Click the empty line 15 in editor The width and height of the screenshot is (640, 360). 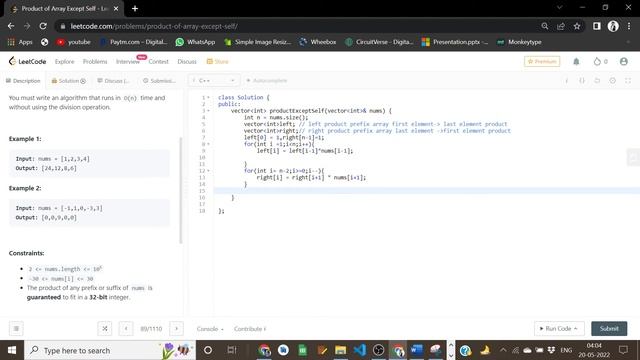click(x=427, y=191)
